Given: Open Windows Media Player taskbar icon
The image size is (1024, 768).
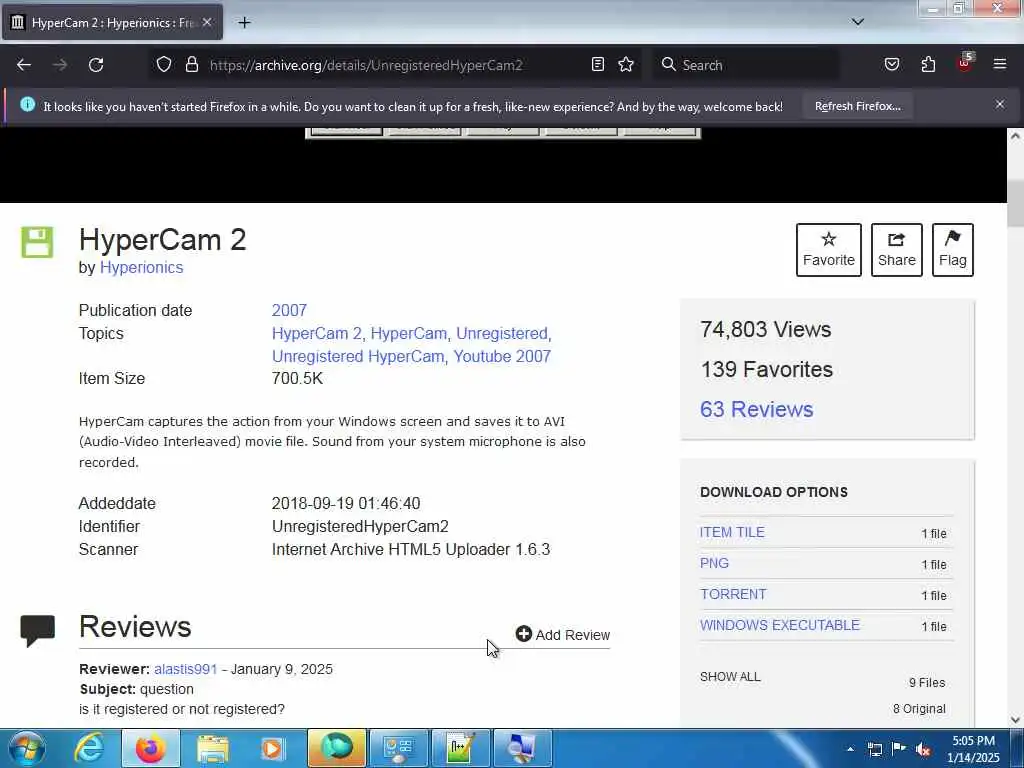Looking at the screenshot, I should (x=273, y=748).
